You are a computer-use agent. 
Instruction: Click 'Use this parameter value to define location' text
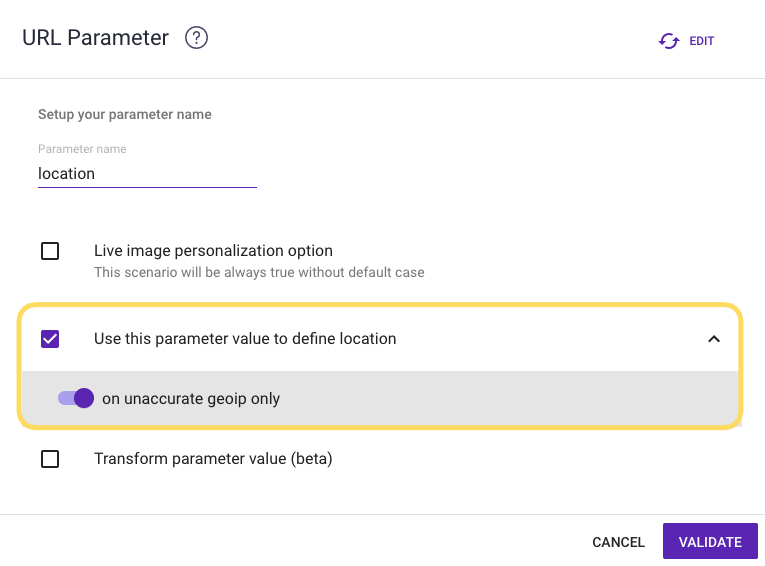(245, 339)
